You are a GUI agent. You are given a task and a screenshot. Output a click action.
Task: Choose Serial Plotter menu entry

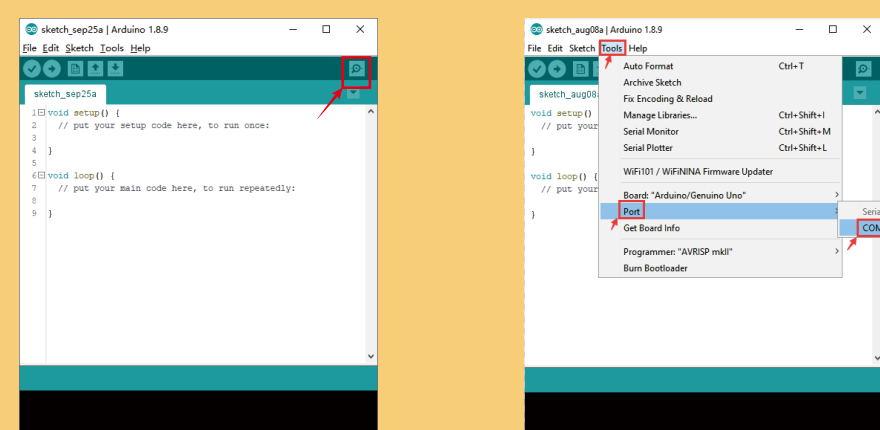(x=721, y=148)
